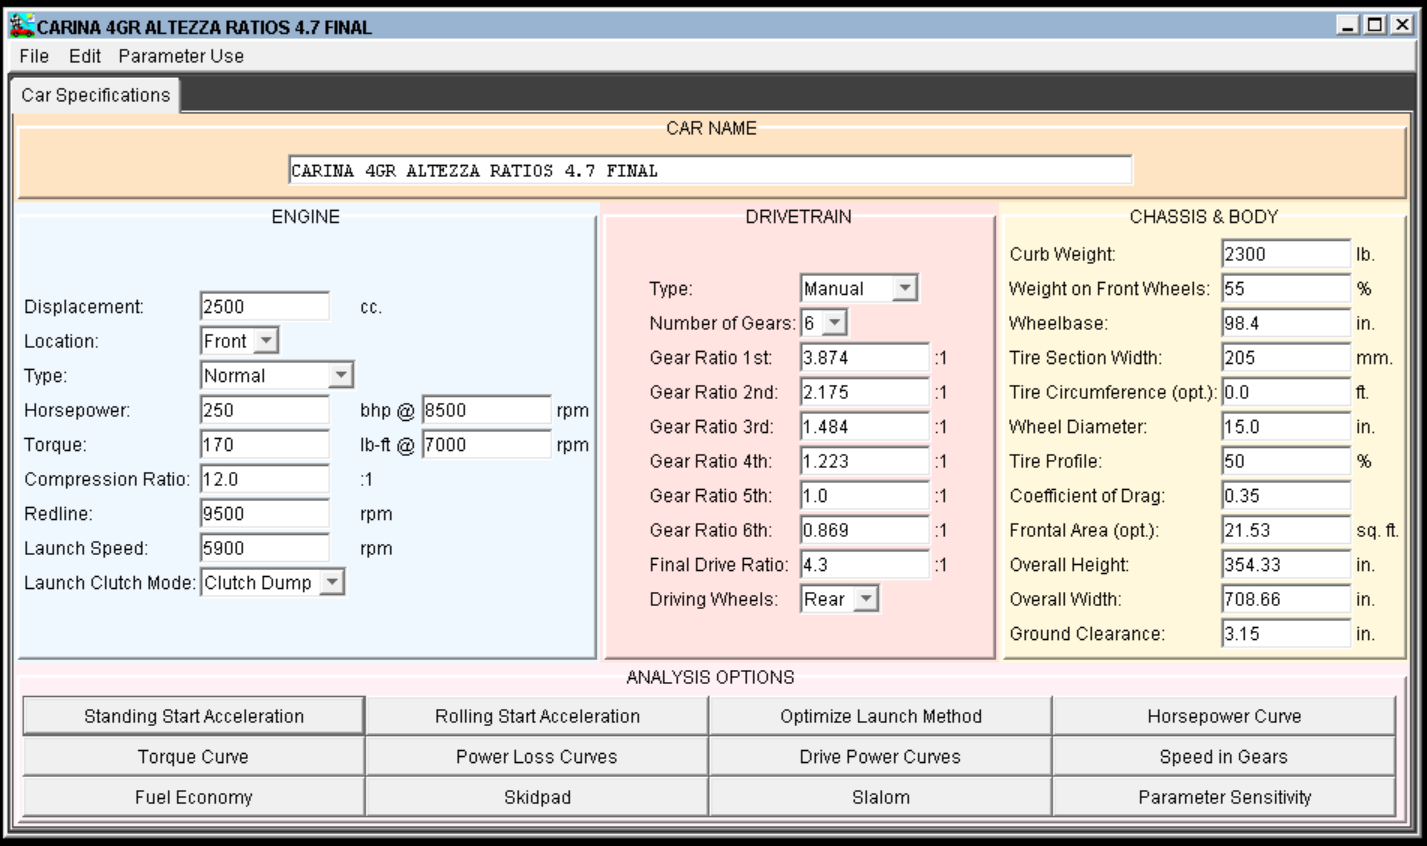Show the Torque Curve
The width and height of the screenshot is (1427, 846).
(x=194, y=757)
